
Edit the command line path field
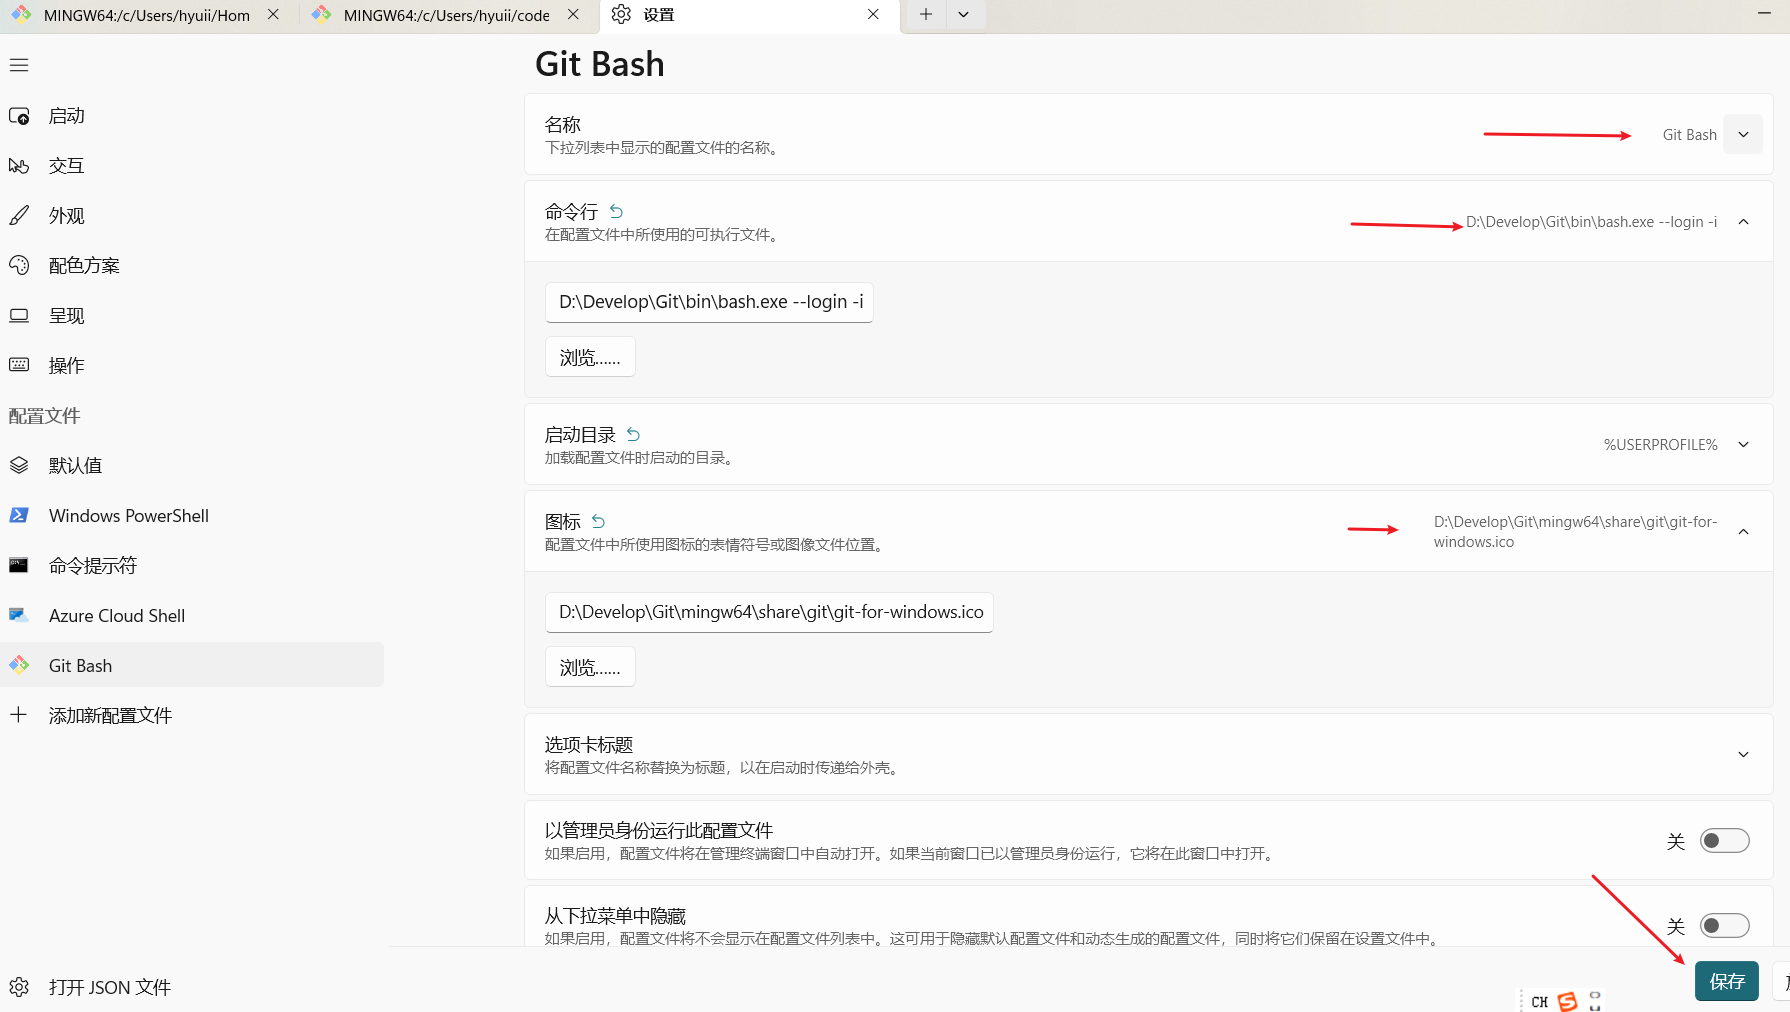pos(709,302)
